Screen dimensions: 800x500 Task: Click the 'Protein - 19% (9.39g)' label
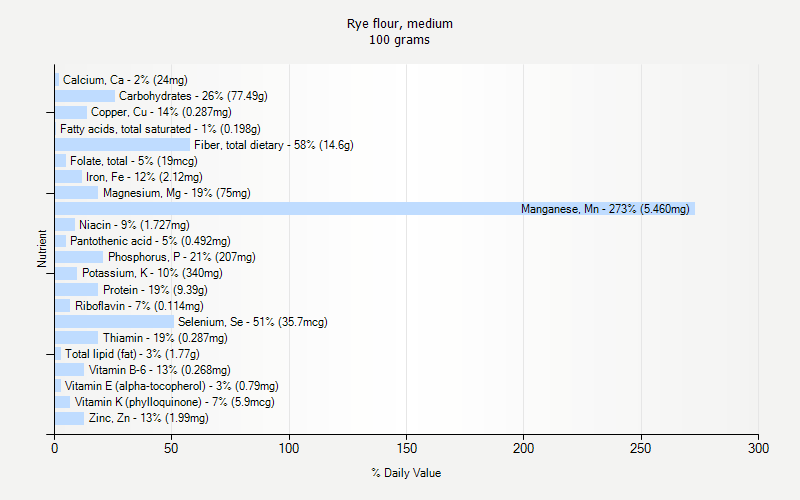[155, 290]
